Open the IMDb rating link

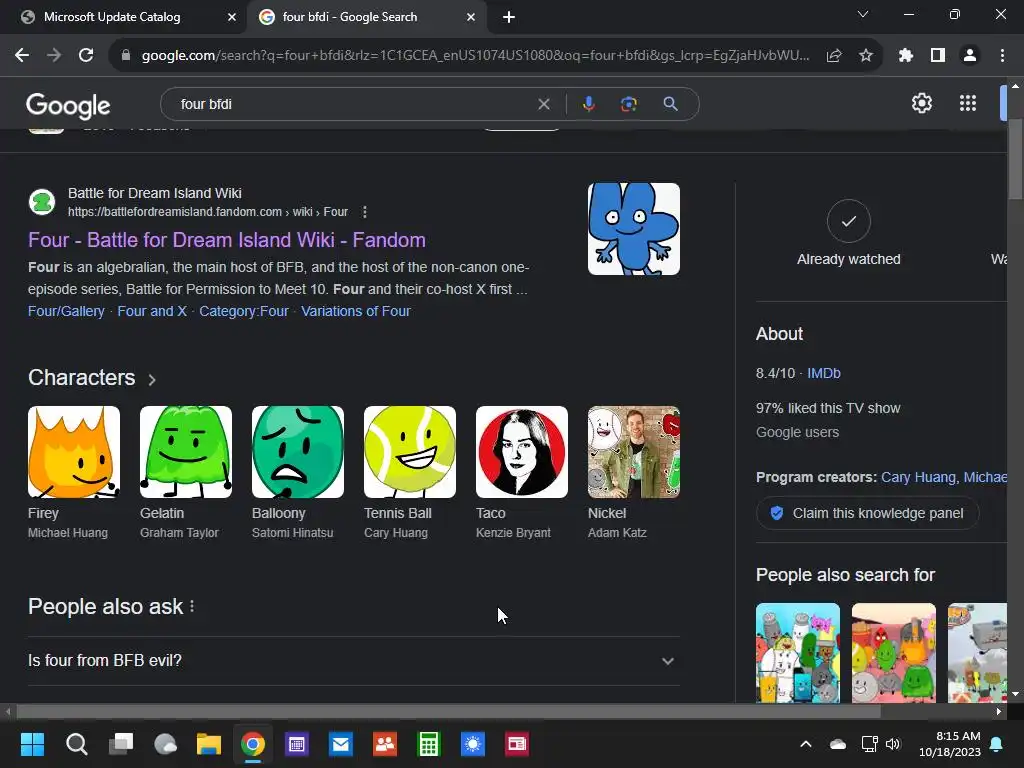coord(824,374)
